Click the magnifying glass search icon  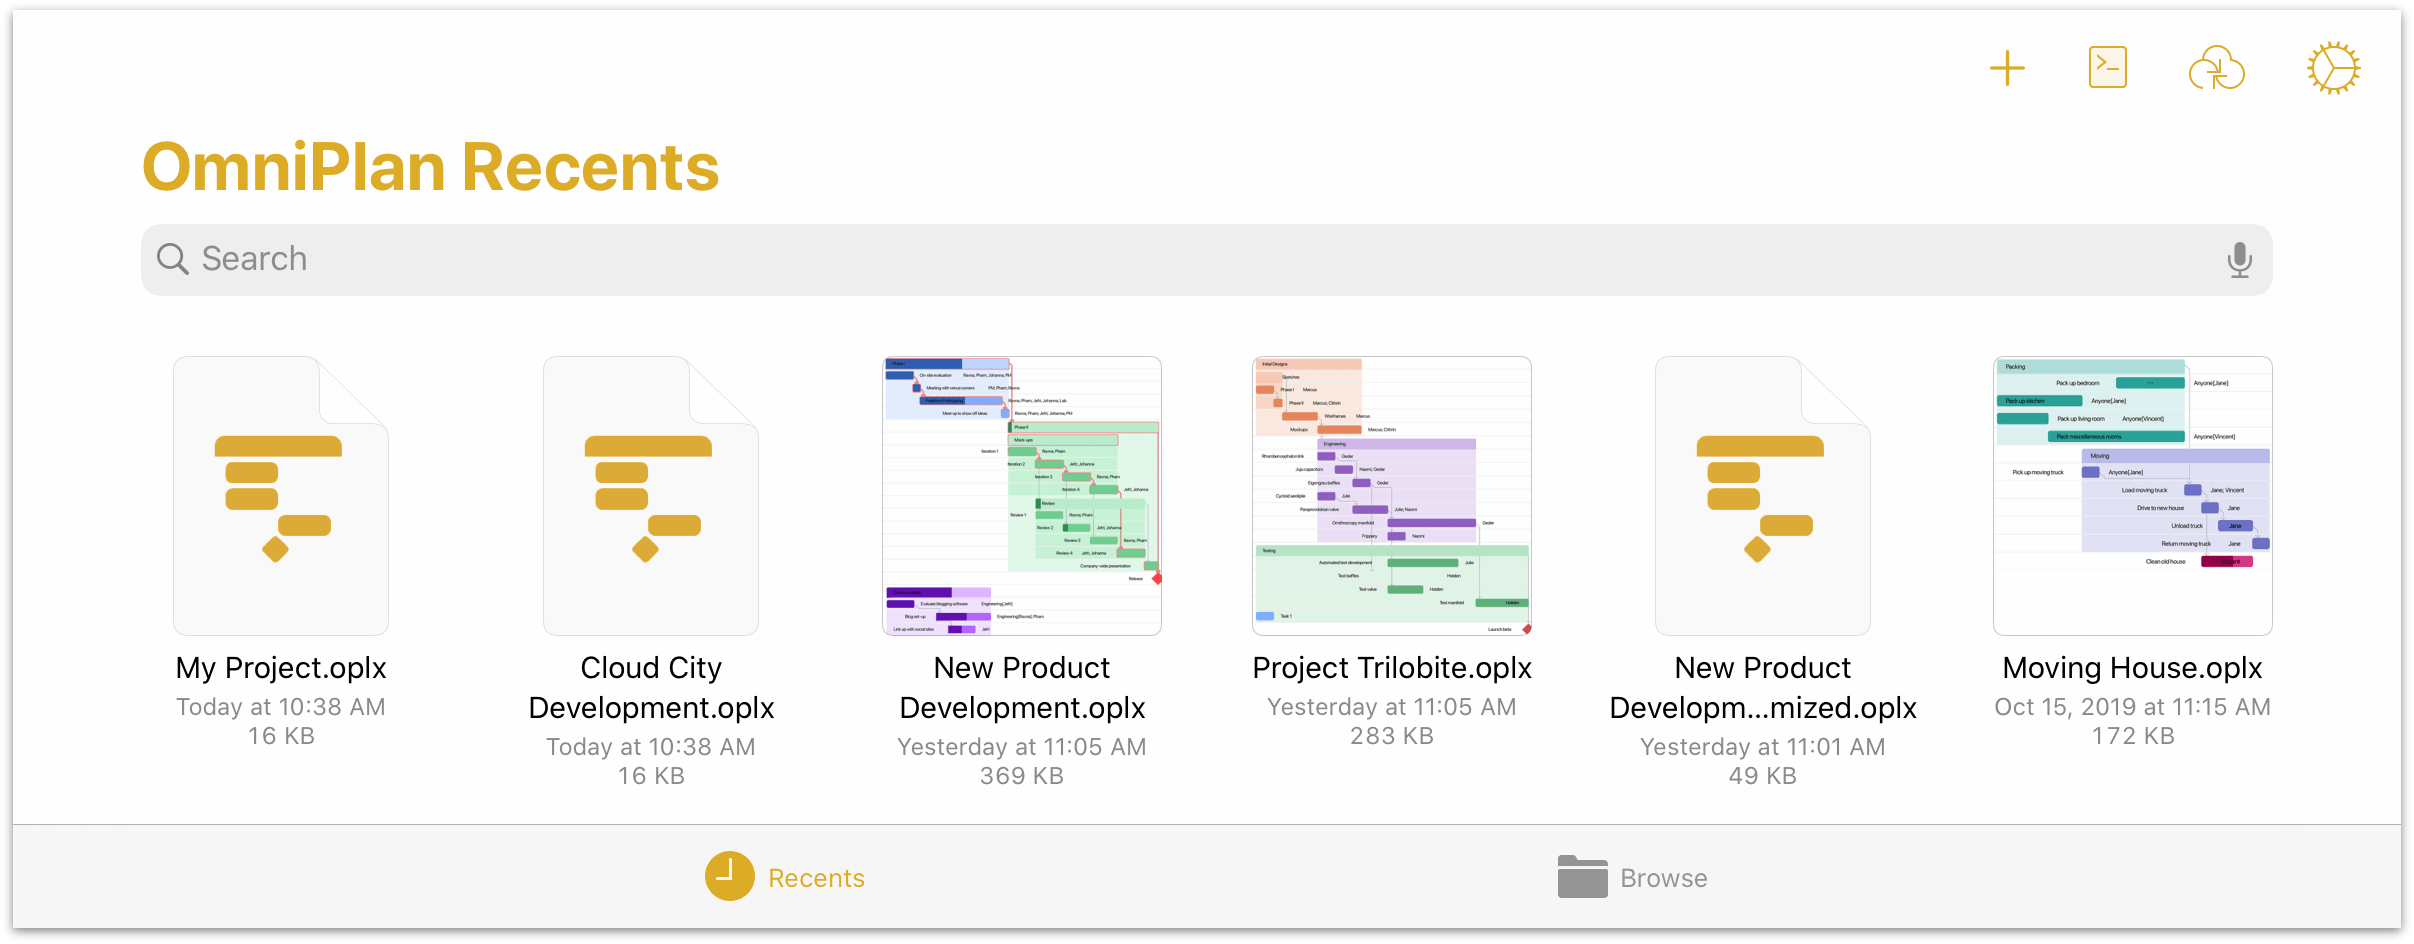click(173, 259)
